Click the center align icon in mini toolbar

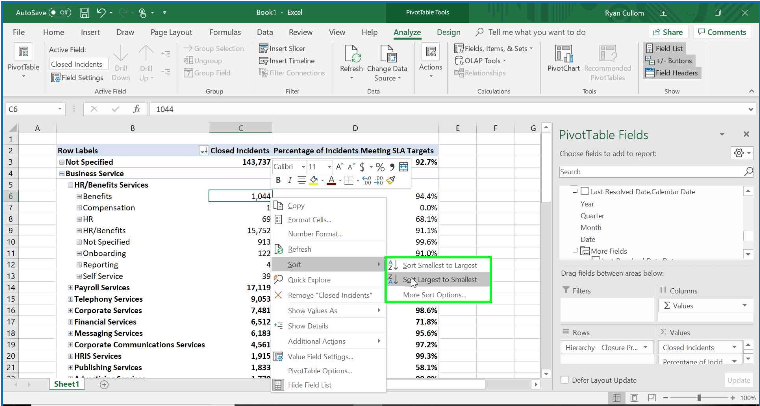click(301, 180)
